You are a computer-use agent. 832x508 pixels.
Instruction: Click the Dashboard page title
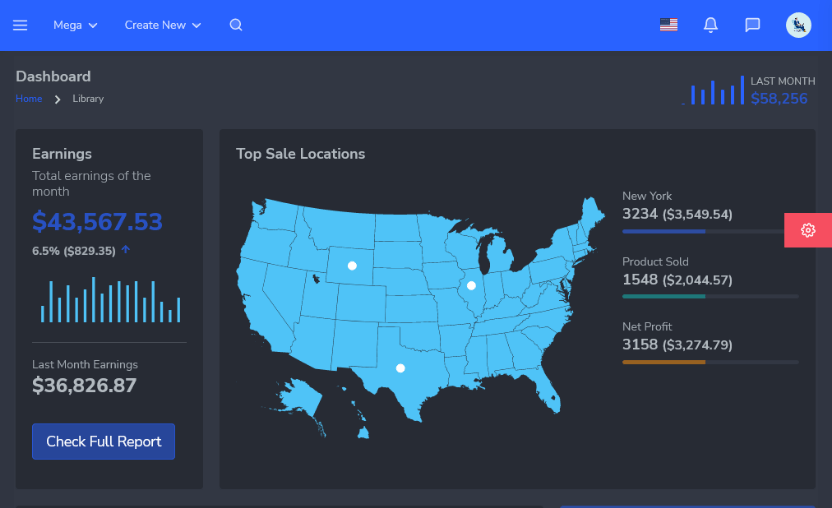[53, 76]
